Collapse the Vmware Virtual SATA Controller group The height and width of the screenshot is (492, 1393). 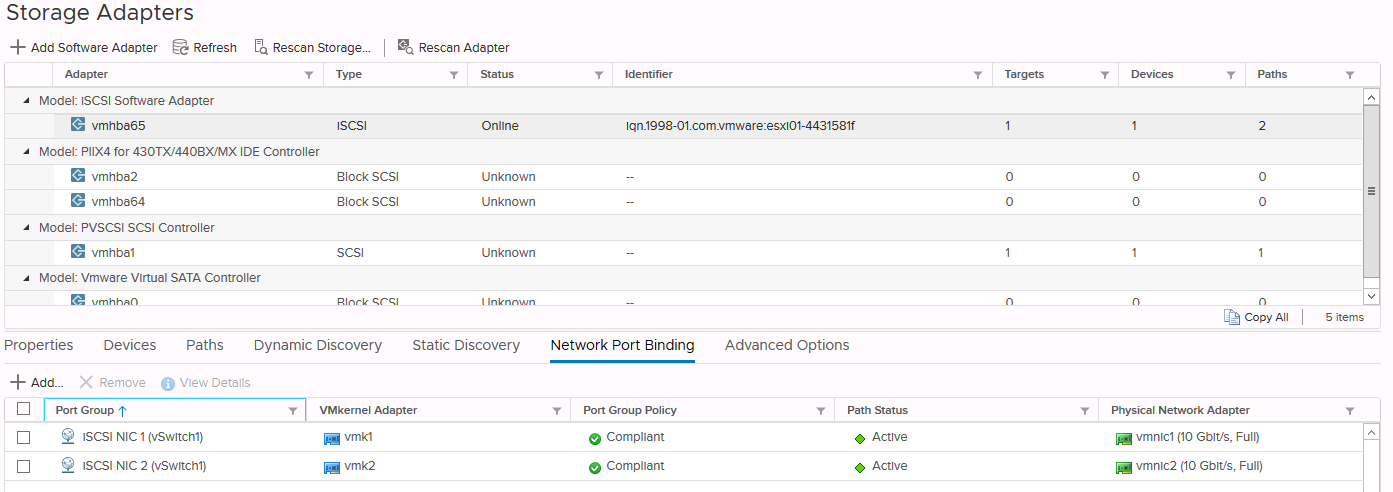(27, 278)
